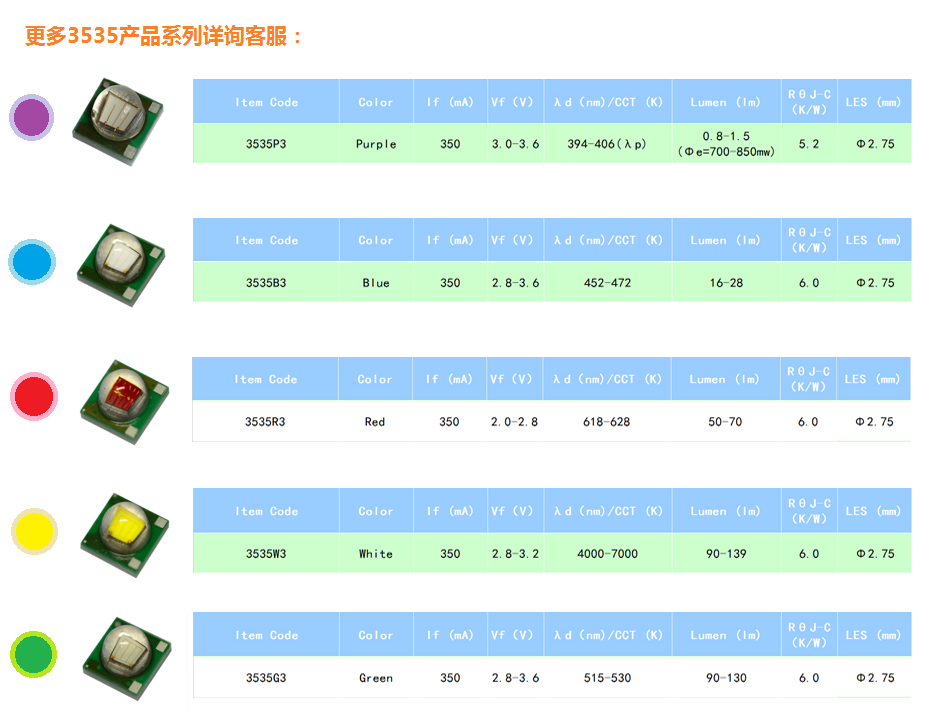Click CCT value 4000-7000
This screenshot has height=728, width=947.
[607, 553]
